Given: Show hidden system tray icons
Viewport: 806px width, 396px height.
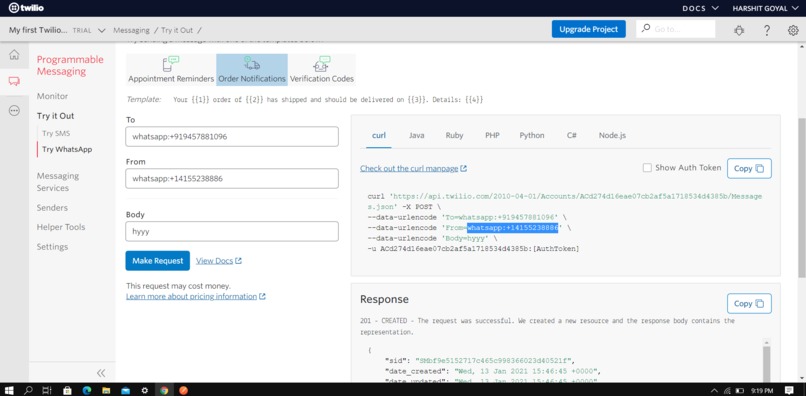Looking at the screenshot, I should click(x=714, y=390).
